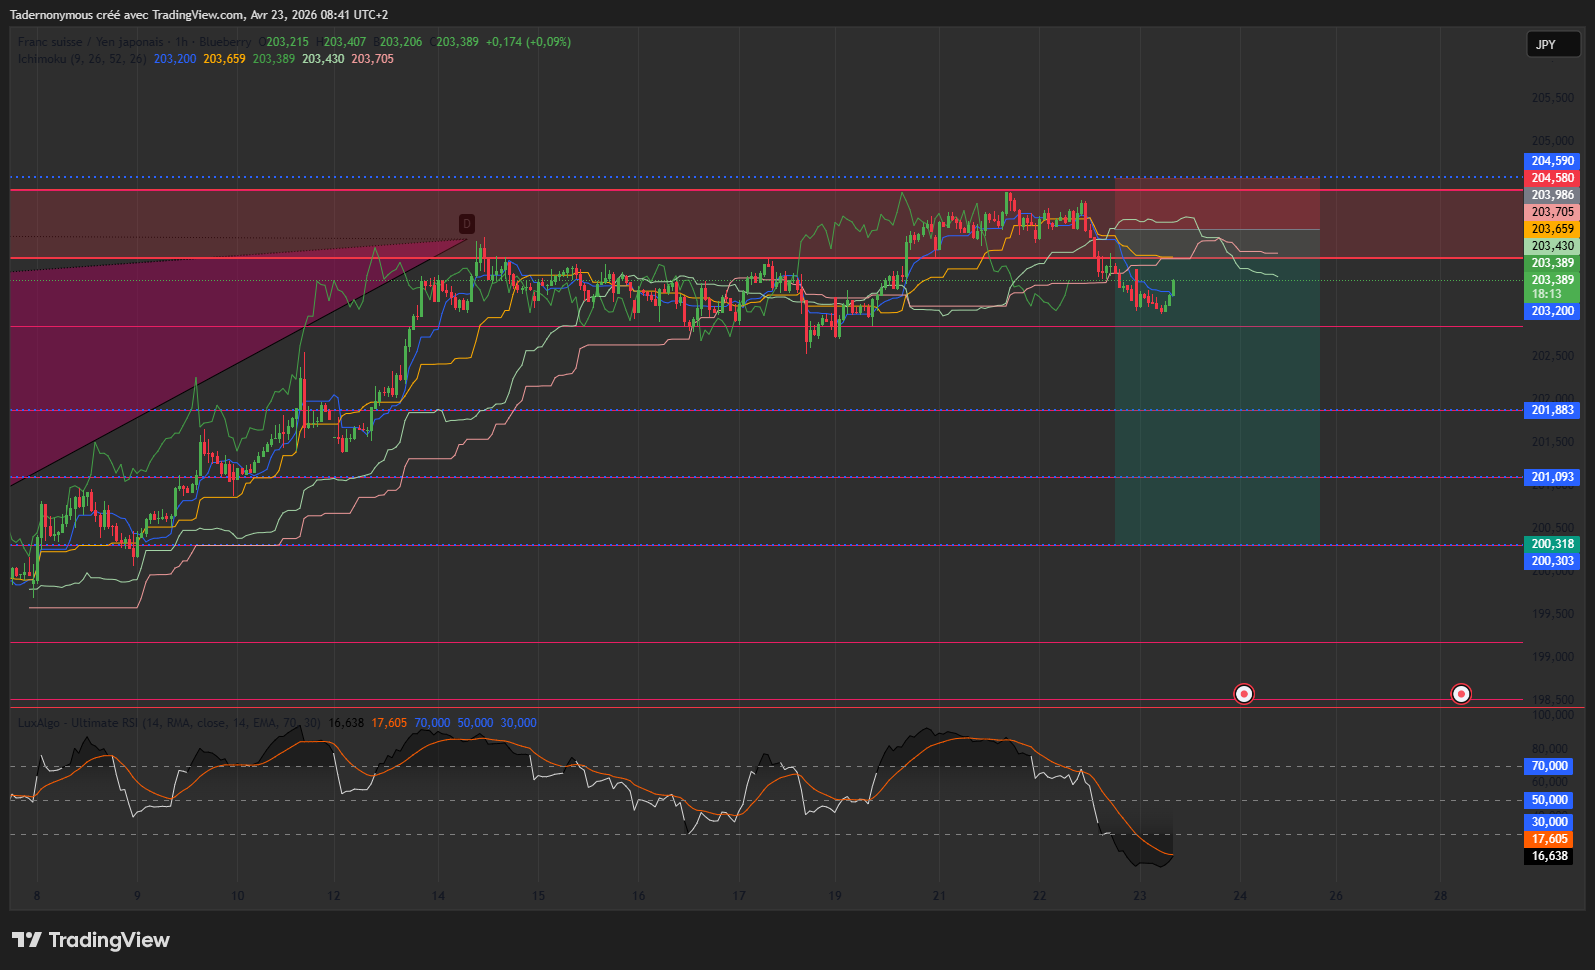Click the 201,500 price scale tick

(1552, 441)
